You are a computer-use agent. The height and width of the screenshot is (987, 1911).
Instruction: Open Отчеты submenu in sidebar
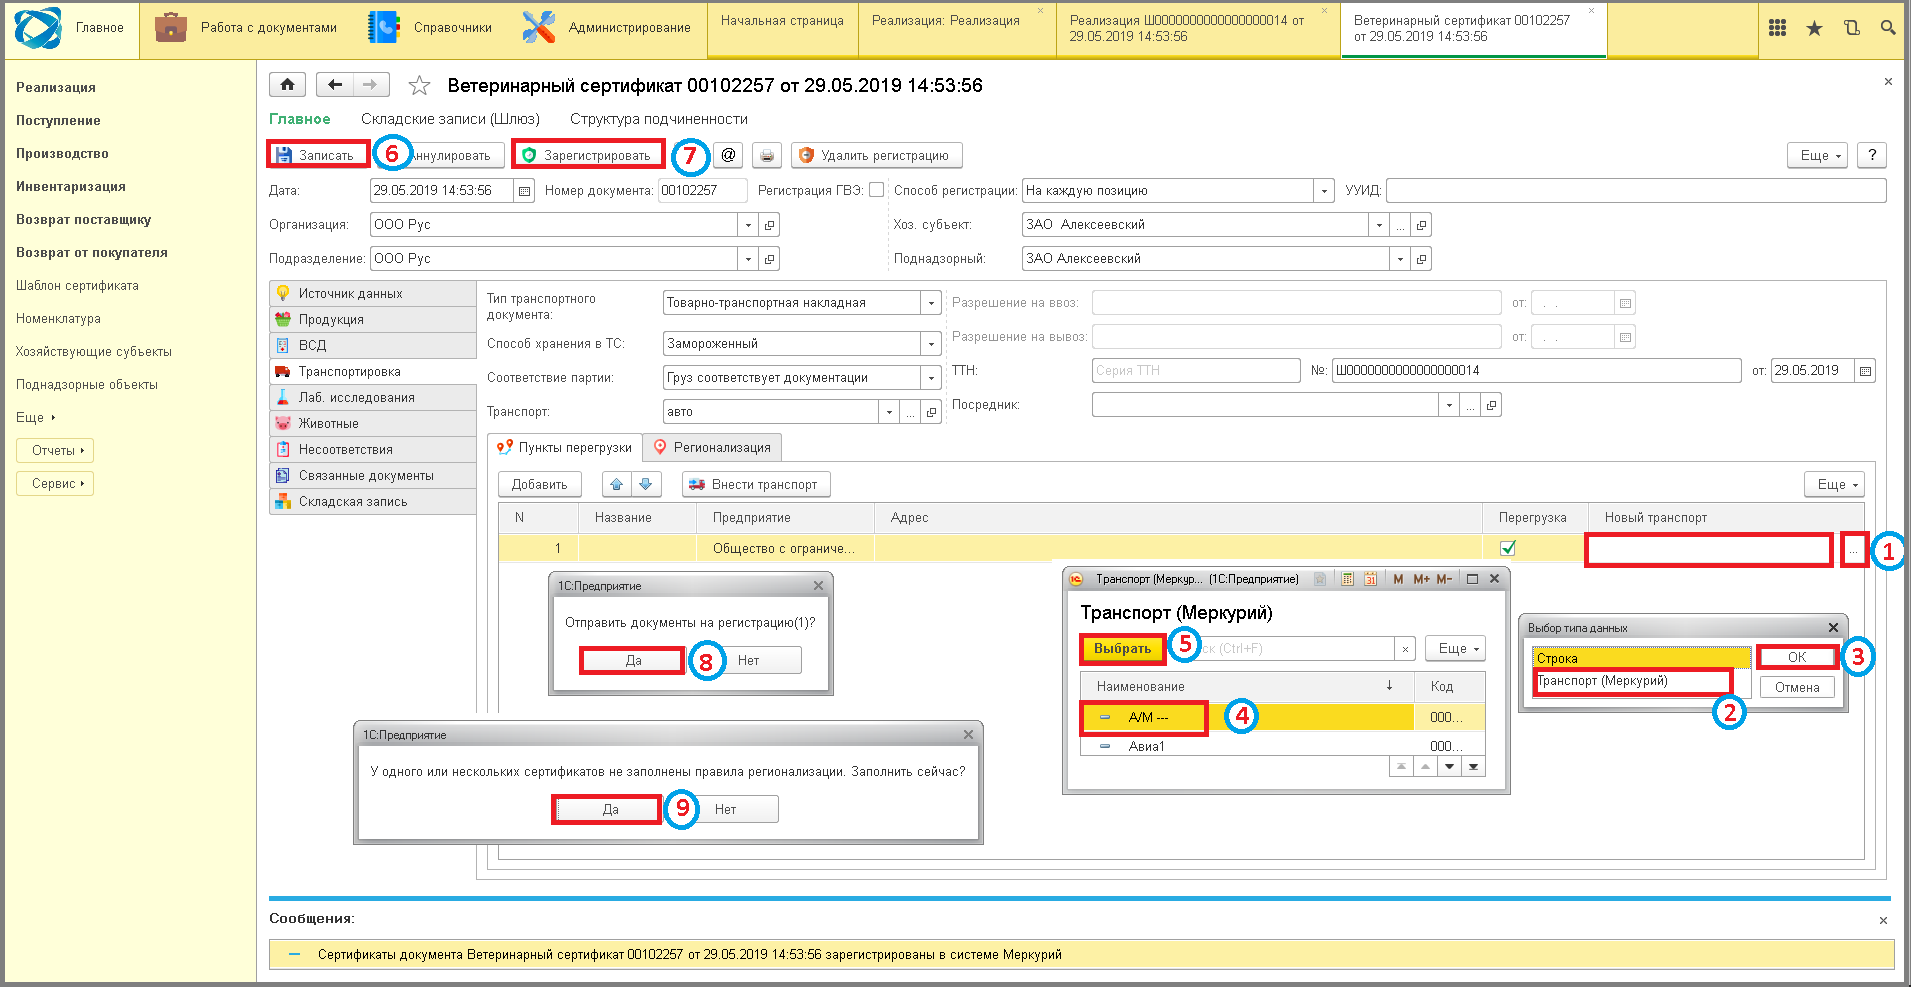tap(55, 451)
